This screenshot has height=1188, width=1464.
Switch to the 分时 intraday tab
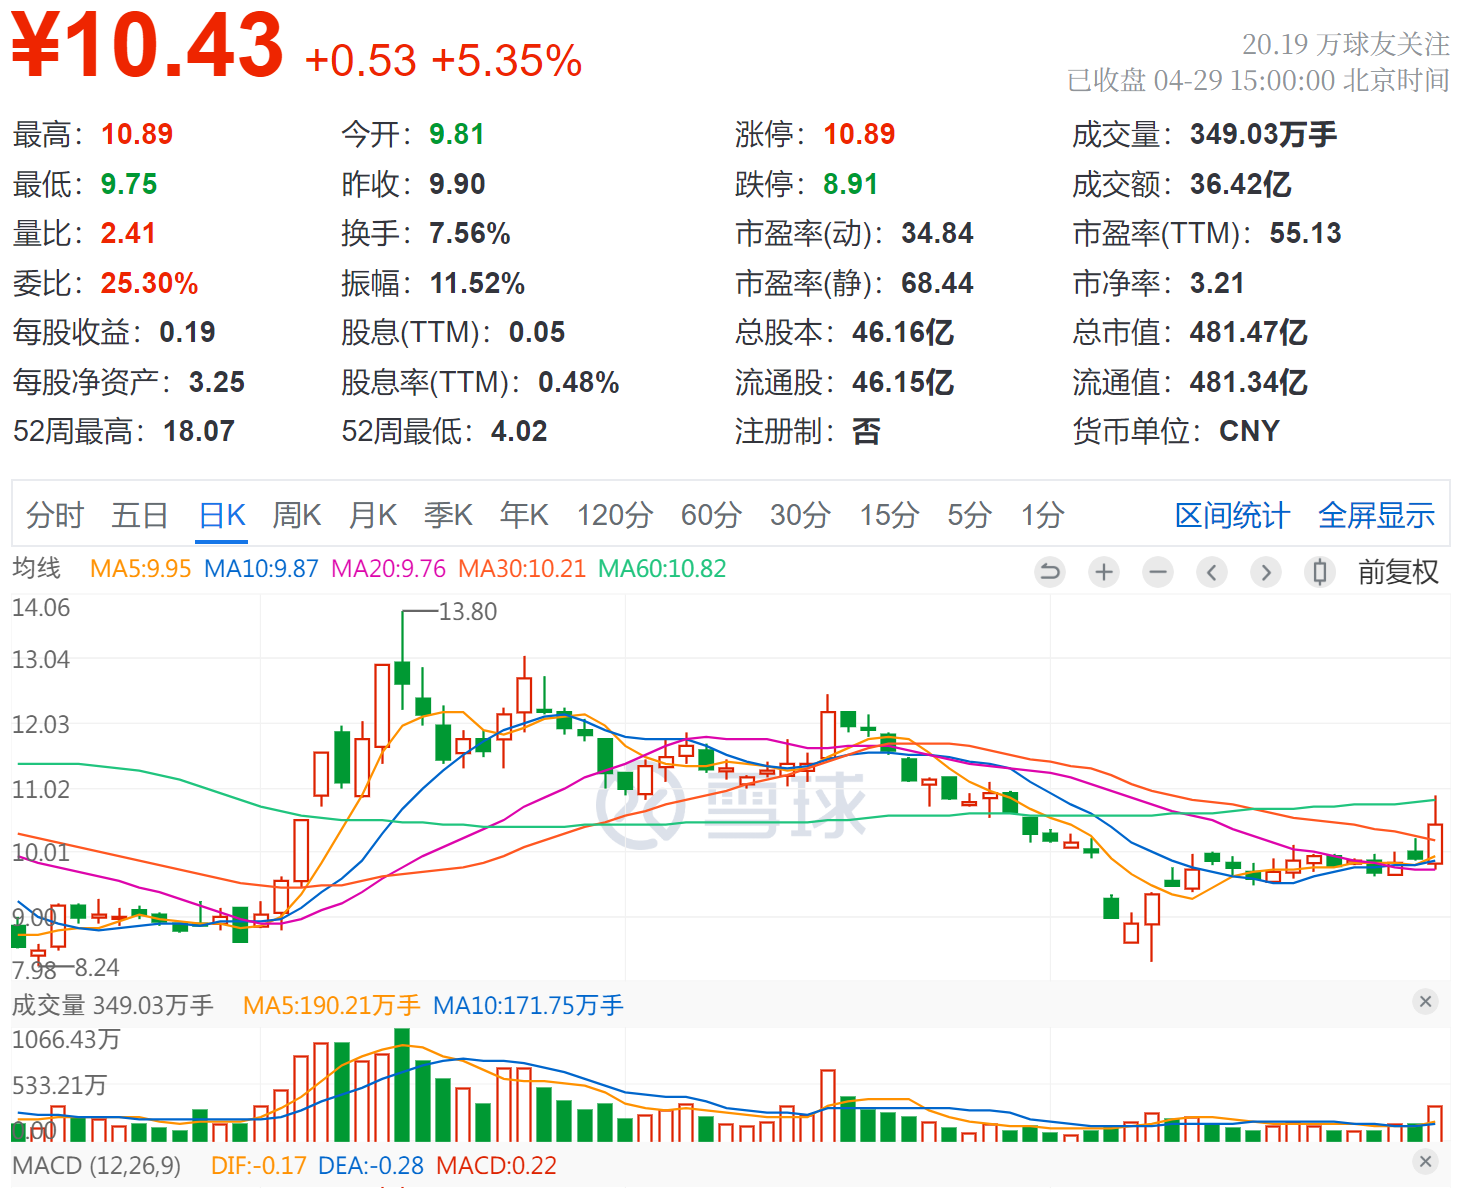(x=55, y=515)
